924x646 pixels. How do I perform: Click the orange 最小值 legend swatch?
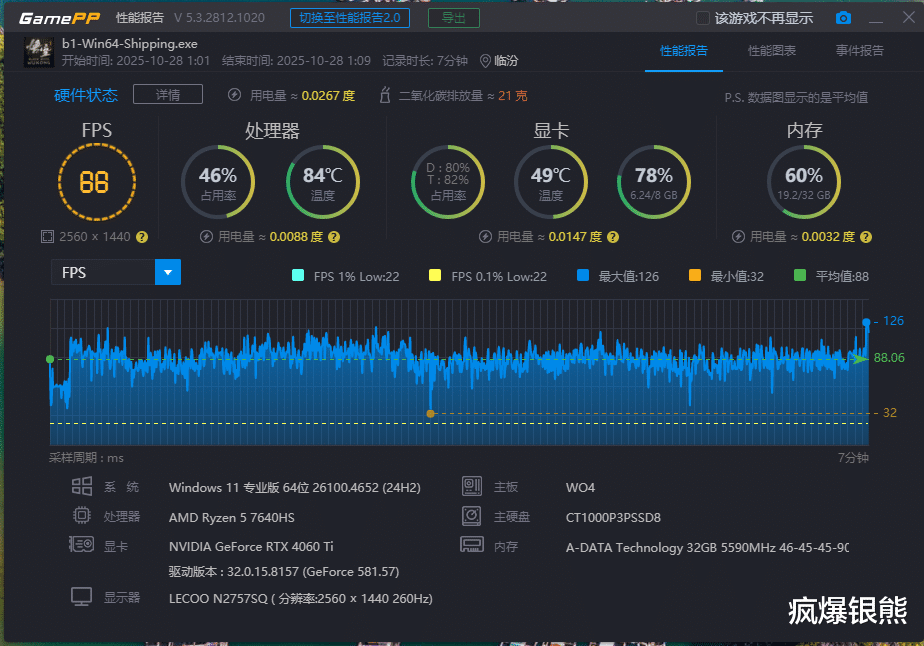click(695, 275)
